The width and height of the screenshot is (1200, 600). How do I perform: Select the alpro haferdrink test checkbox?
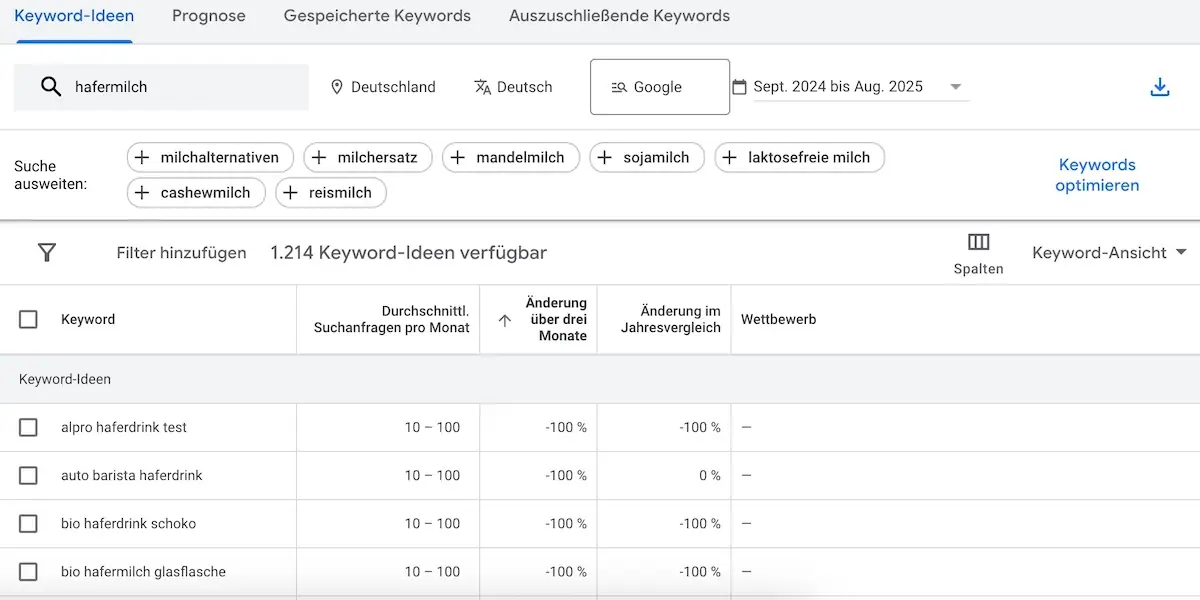(28, 427)
